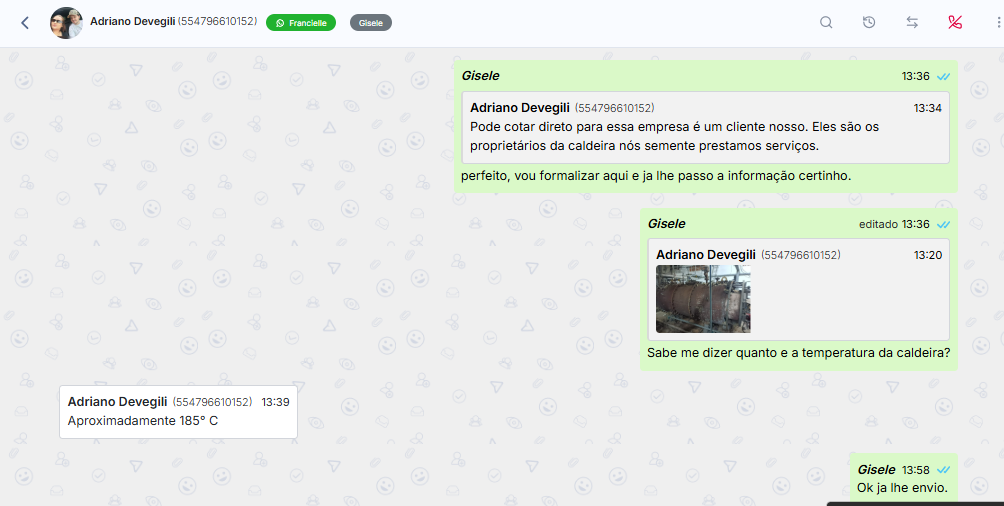
Task: Click the quoted message about 'Pode cotar direto'
Action: [704, 127]
